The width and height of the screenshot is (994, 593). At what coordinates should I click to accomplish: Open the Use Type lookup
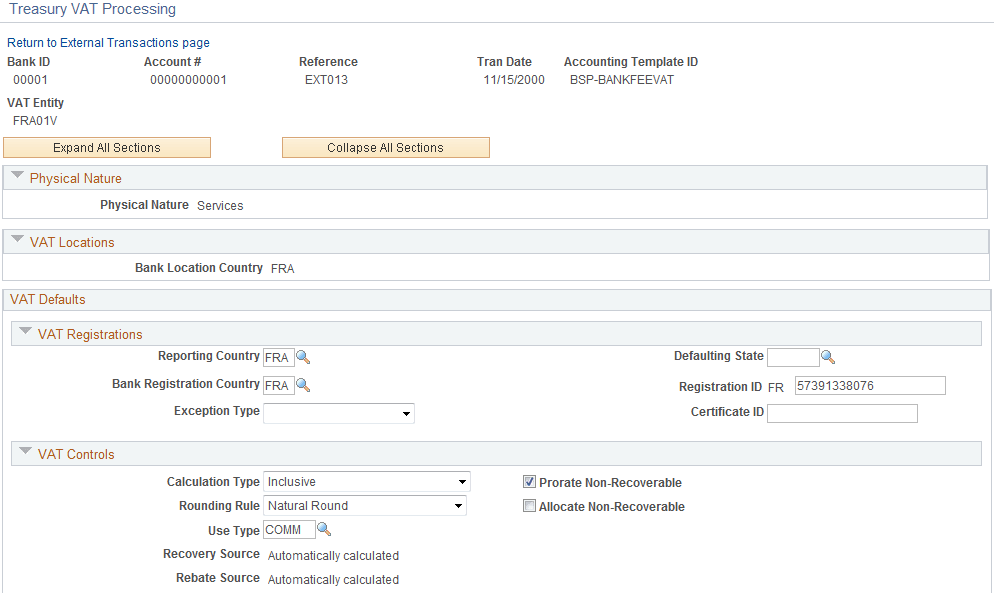coord(323,530)
